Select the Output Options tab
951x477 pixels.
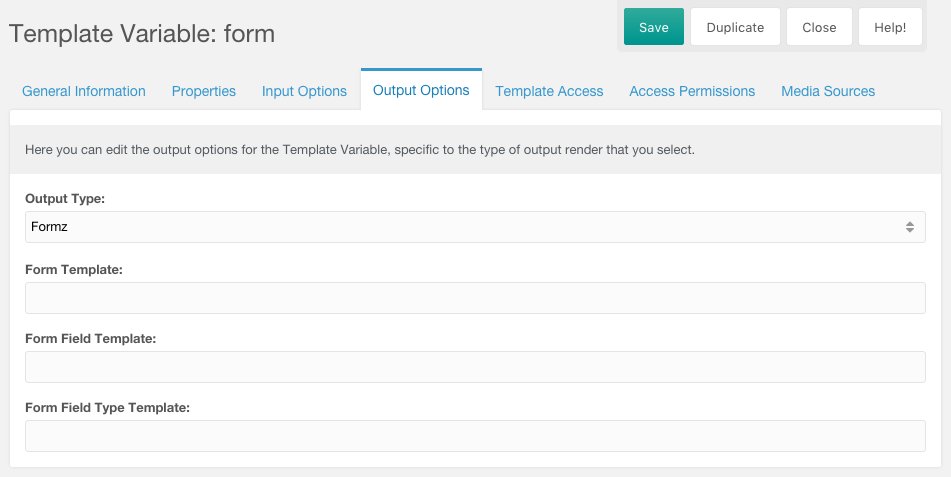(421, 90)
